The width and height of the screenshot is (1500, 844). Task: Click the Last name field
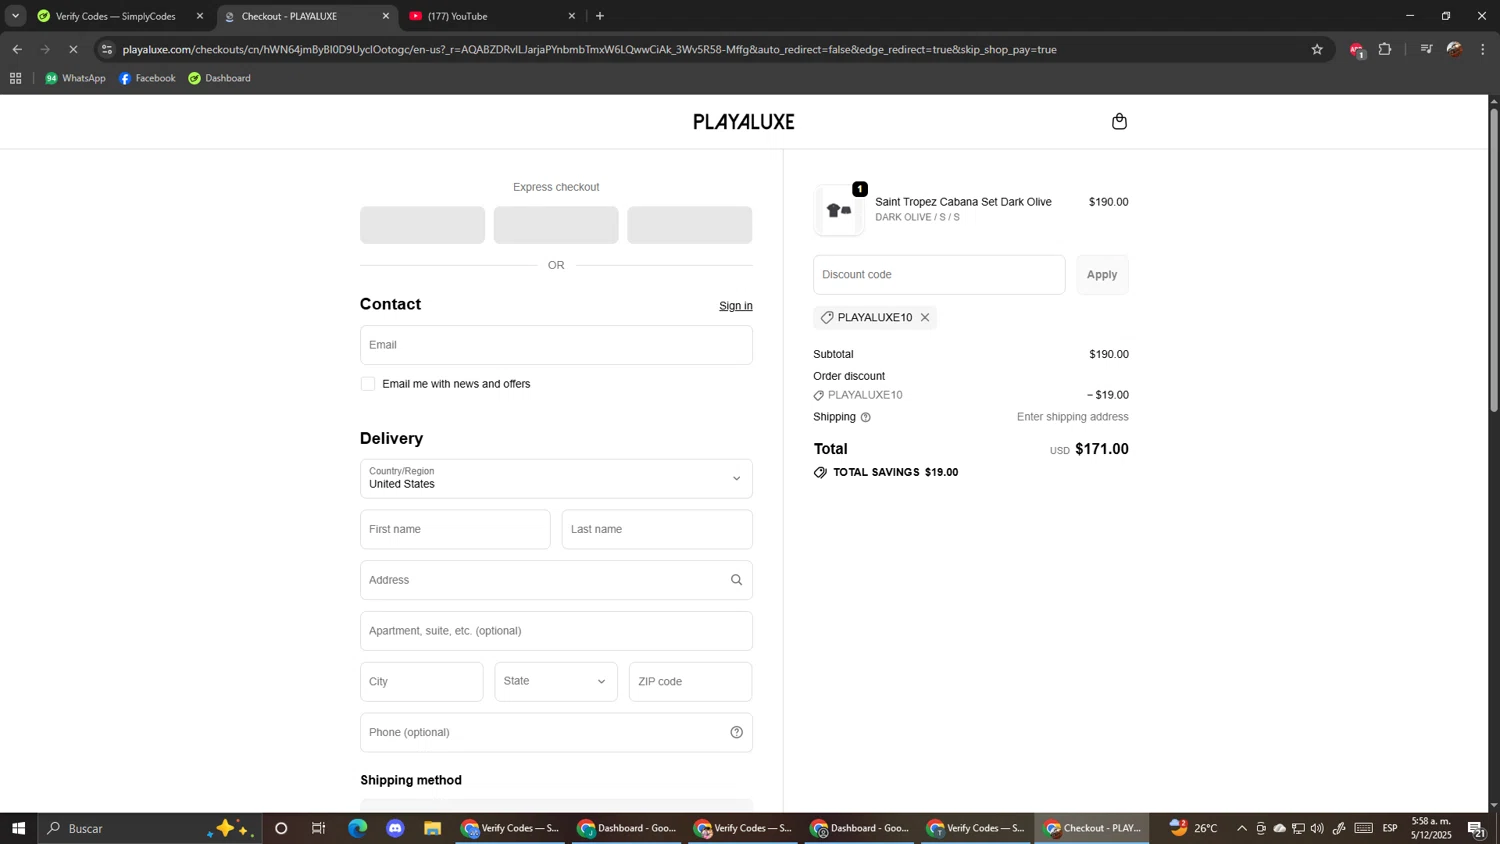(657, 530)
